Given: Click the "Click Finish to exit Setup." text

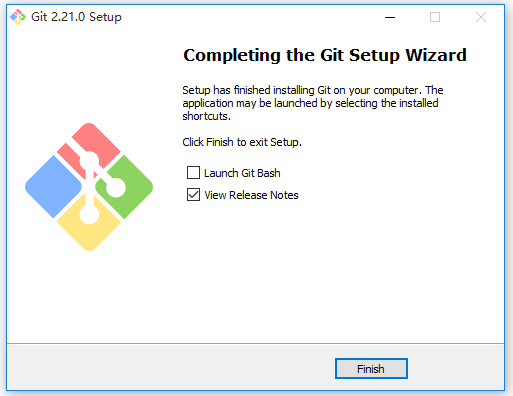Looking at the screenshot, I should point(242,142).
